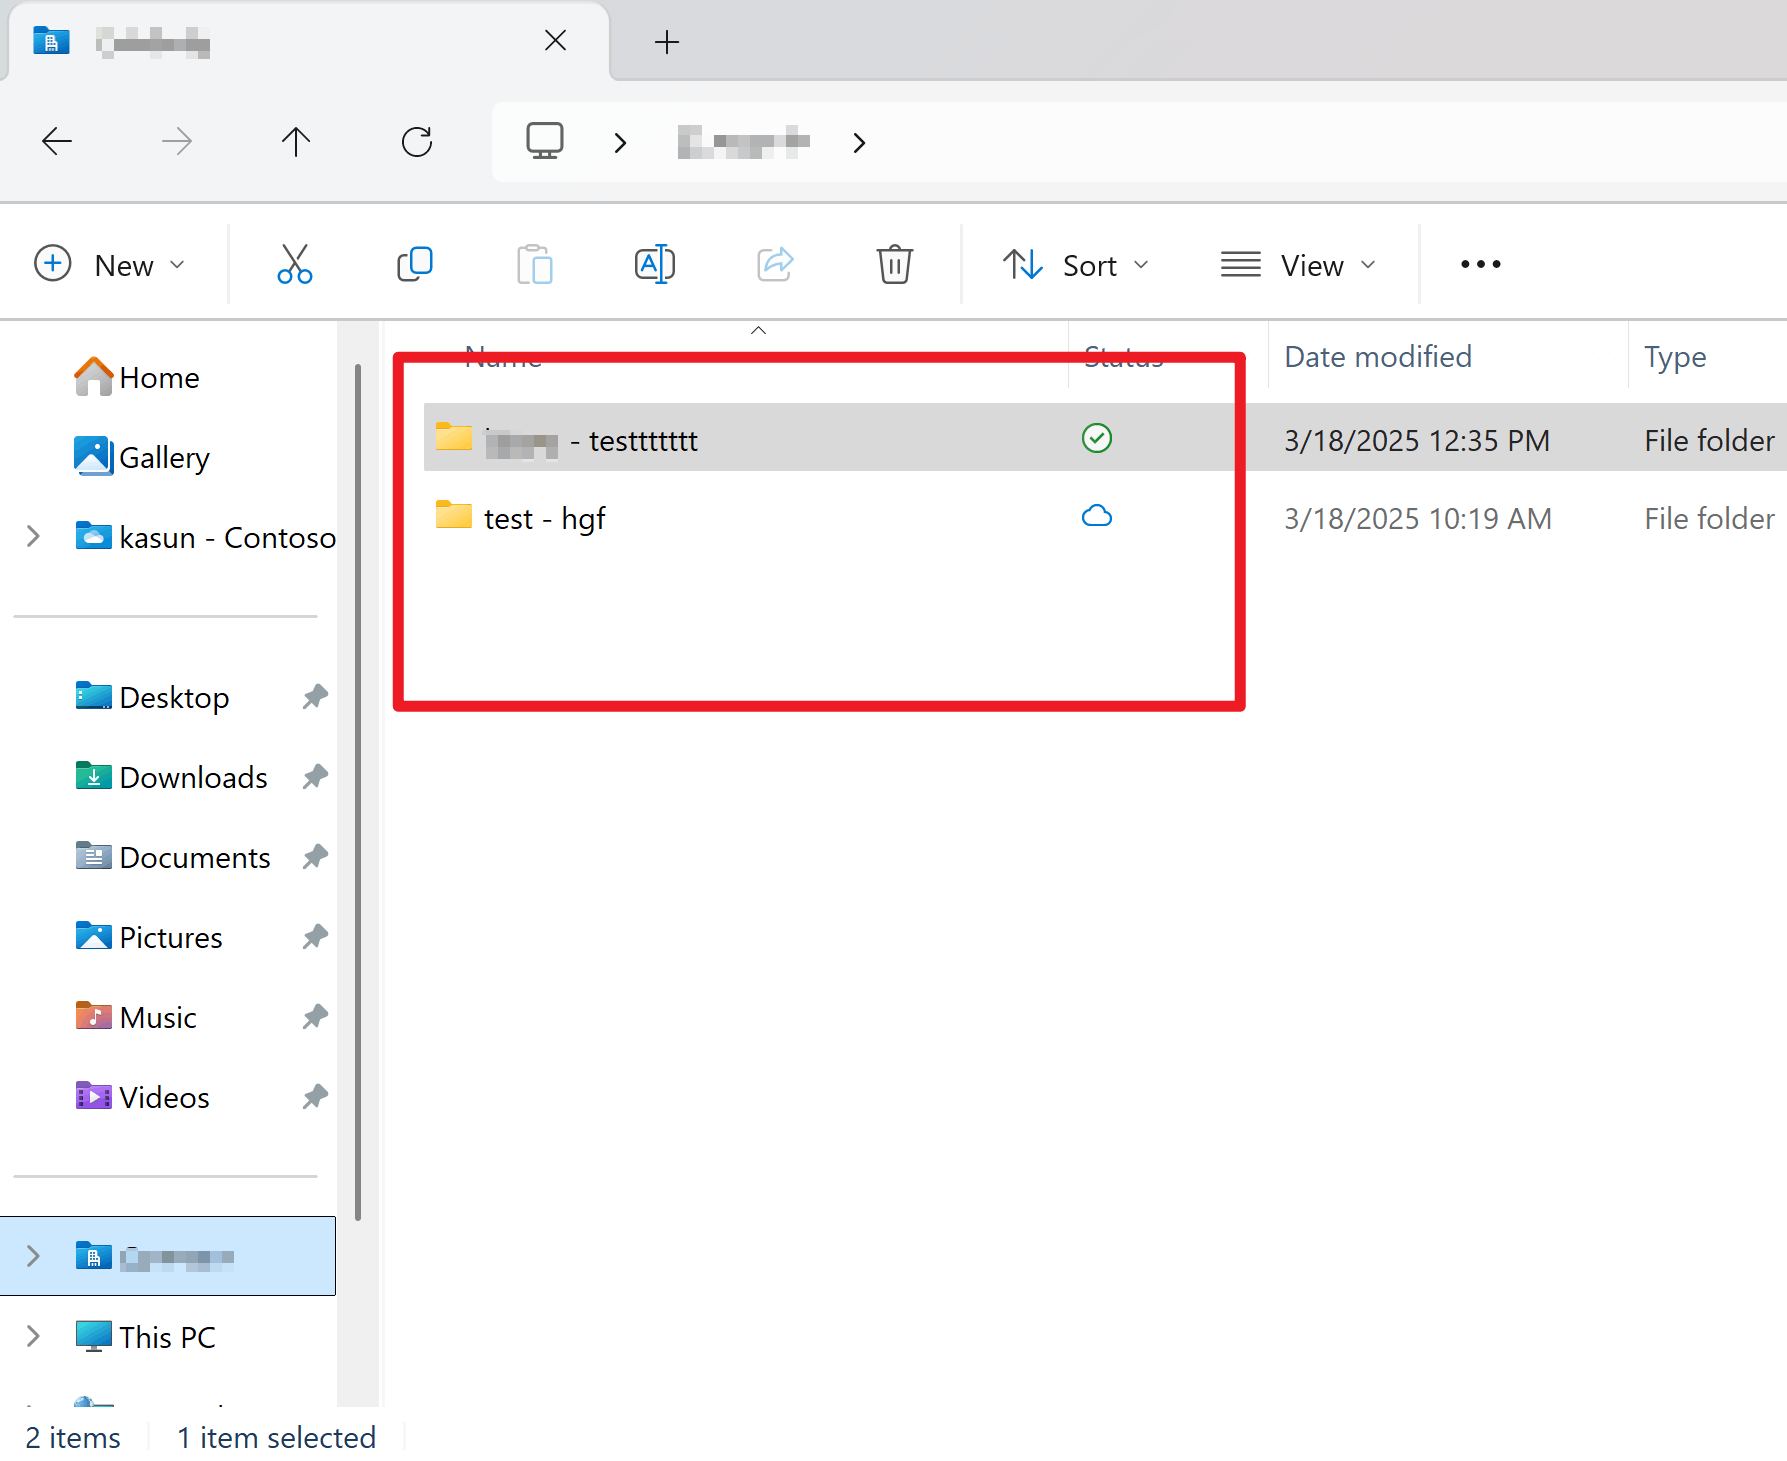Open the Downloads quick access folder
The width and height of the screenshot is (1787, 1461).
[171, 777]
